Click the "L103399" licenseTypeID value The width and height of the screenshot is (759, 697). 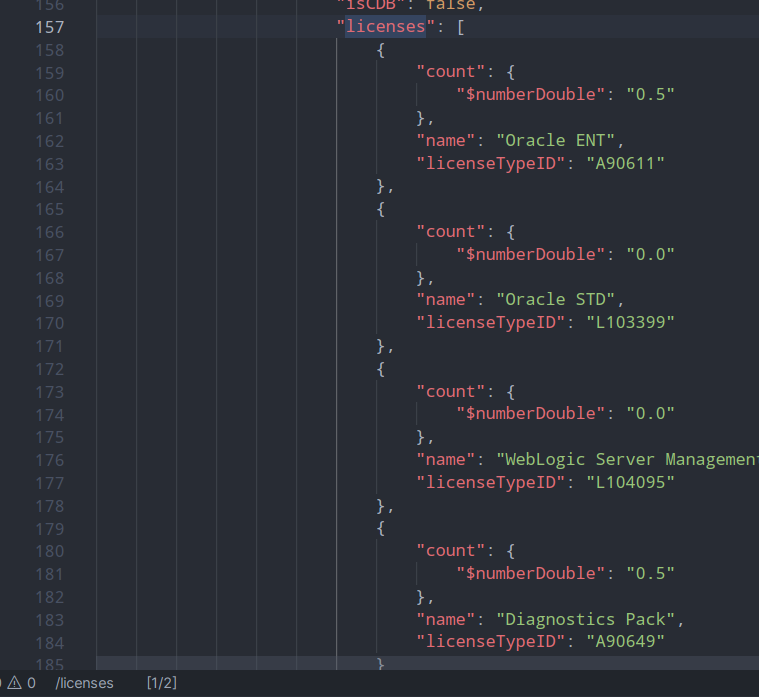tap(630, 322)
